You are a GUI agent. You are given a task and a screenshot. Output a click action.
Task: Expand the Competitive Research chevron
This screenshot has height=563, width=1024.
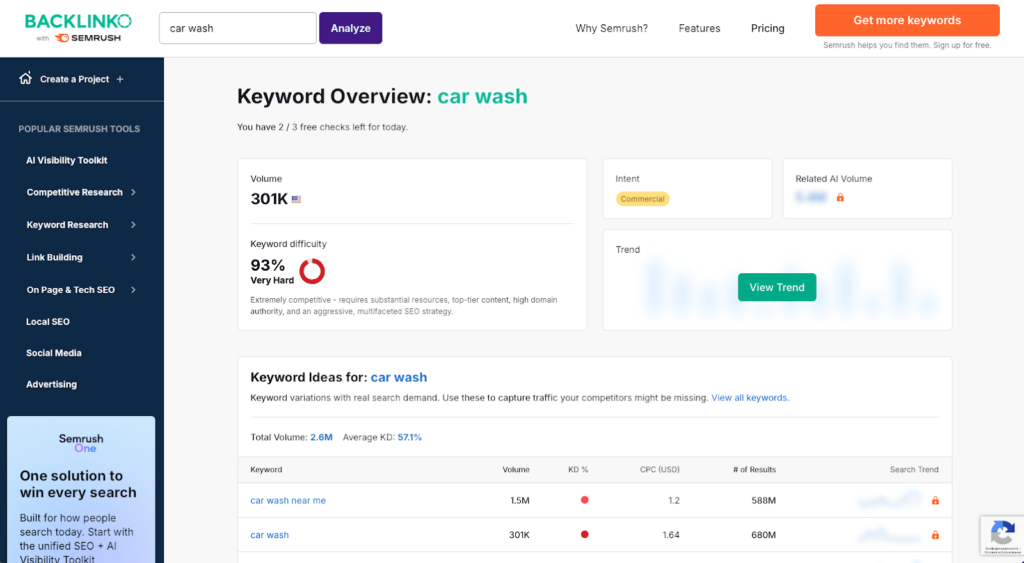pyautogui.click(x=133, y=192)
